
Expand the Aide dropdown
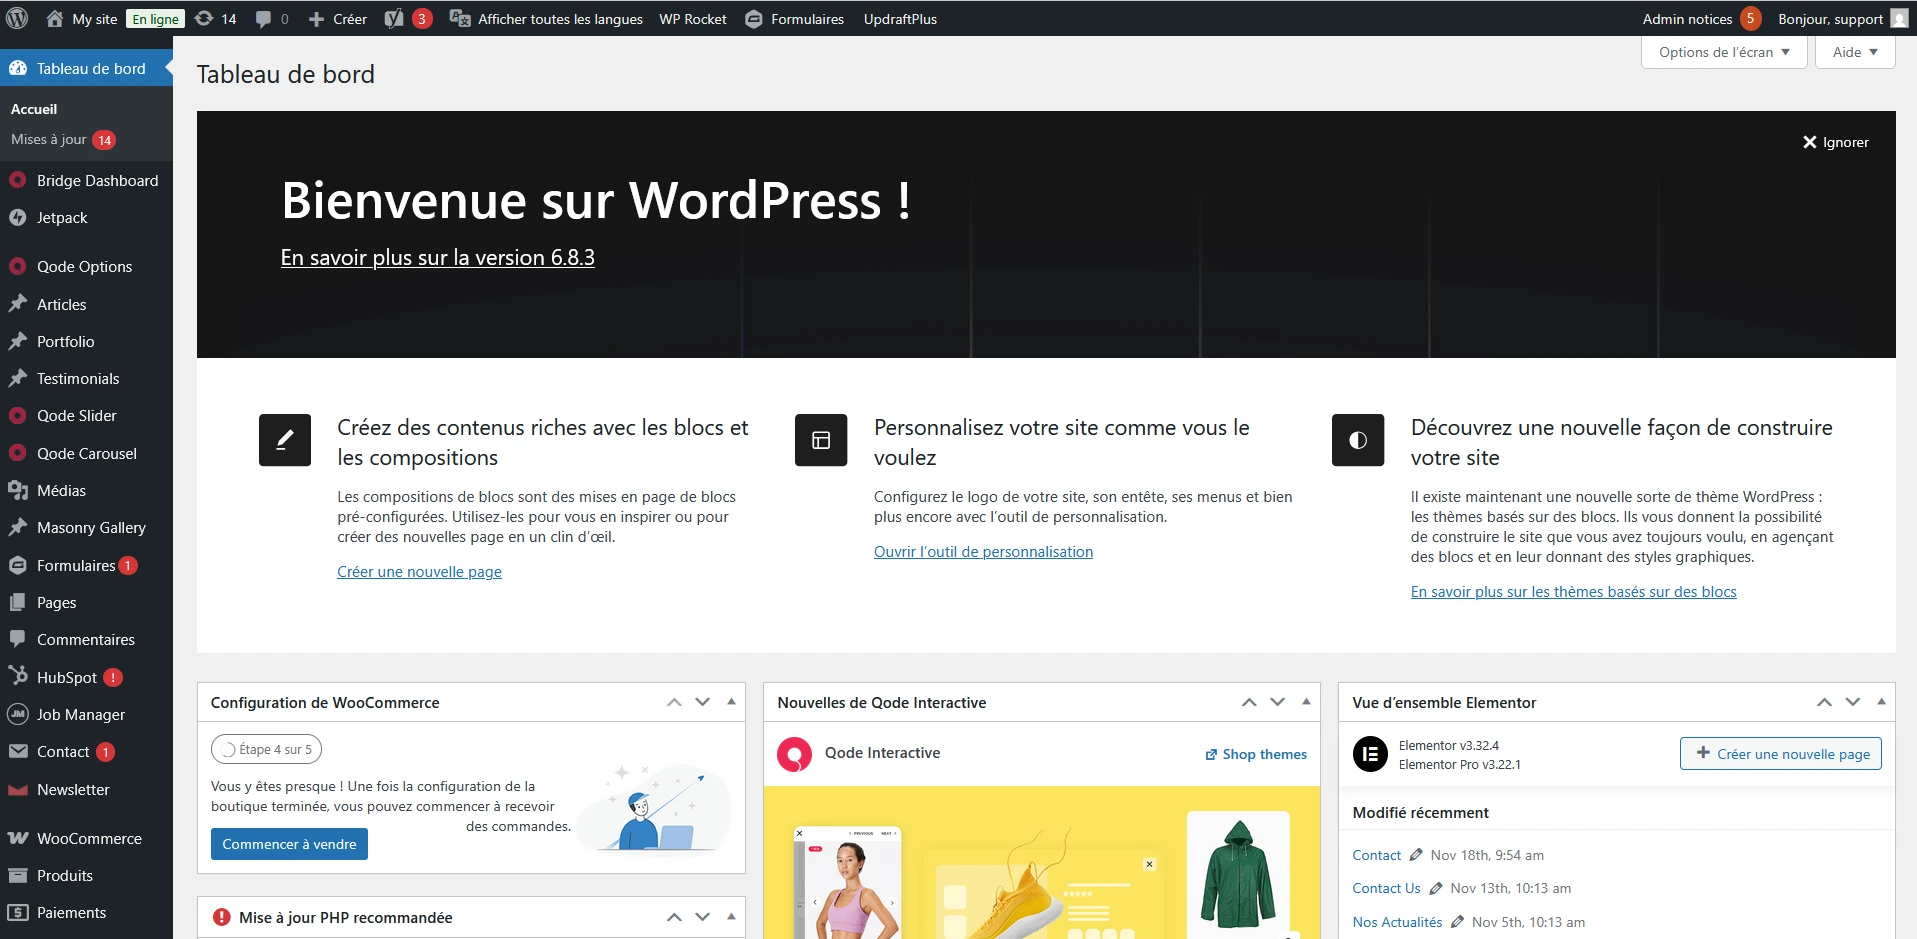[1853, 52]
